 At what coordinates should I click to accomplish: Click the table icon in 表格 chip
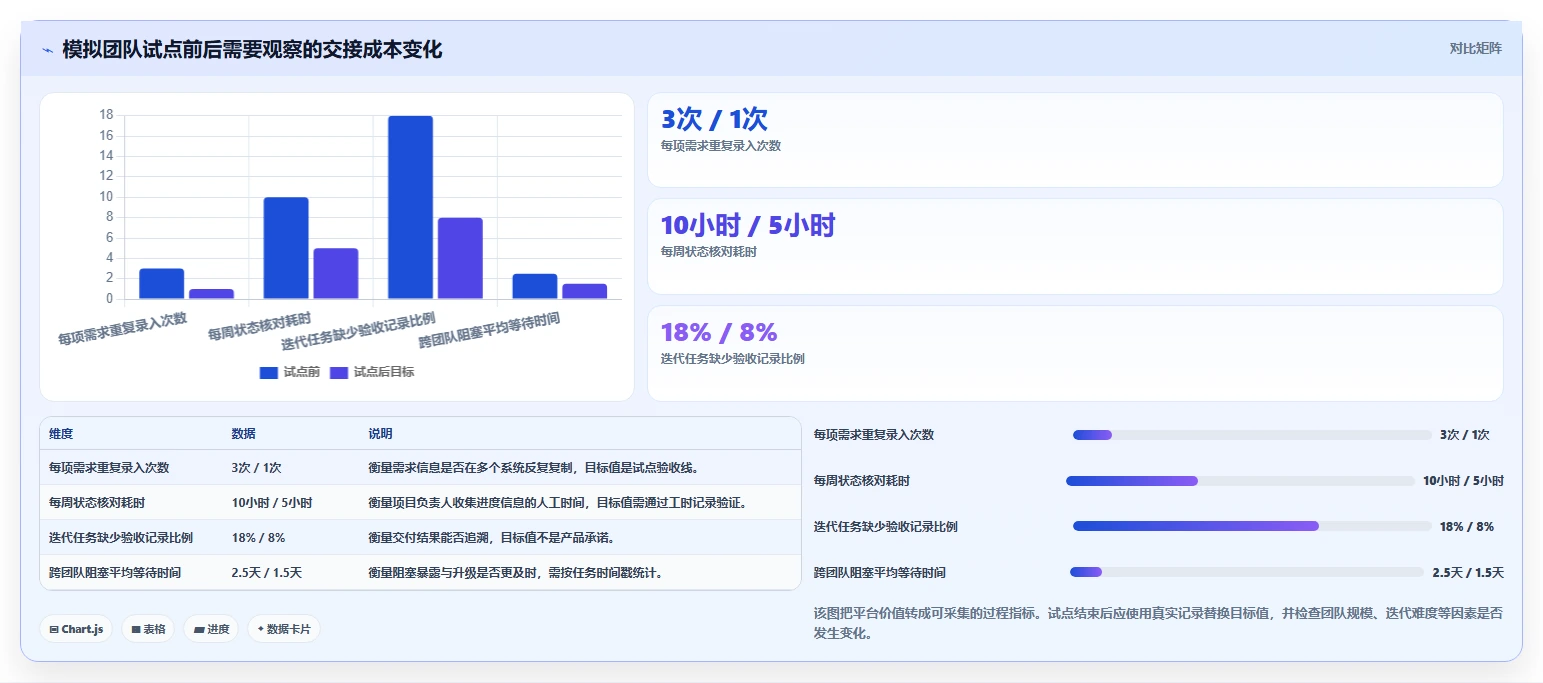point(135,630)
